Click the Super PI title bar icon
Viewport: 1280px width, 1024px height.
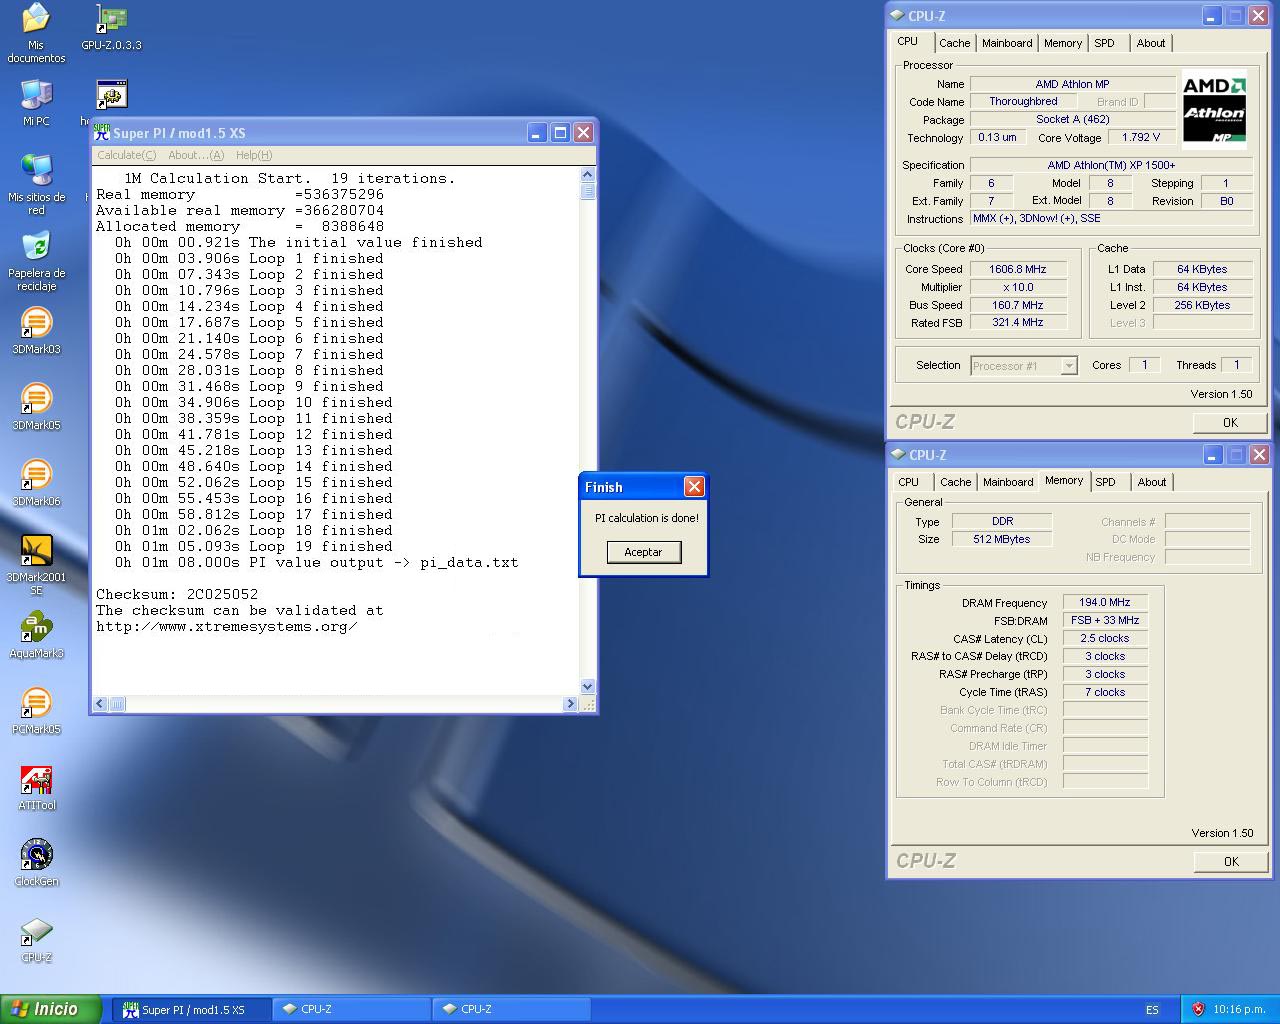click(101, 132)
